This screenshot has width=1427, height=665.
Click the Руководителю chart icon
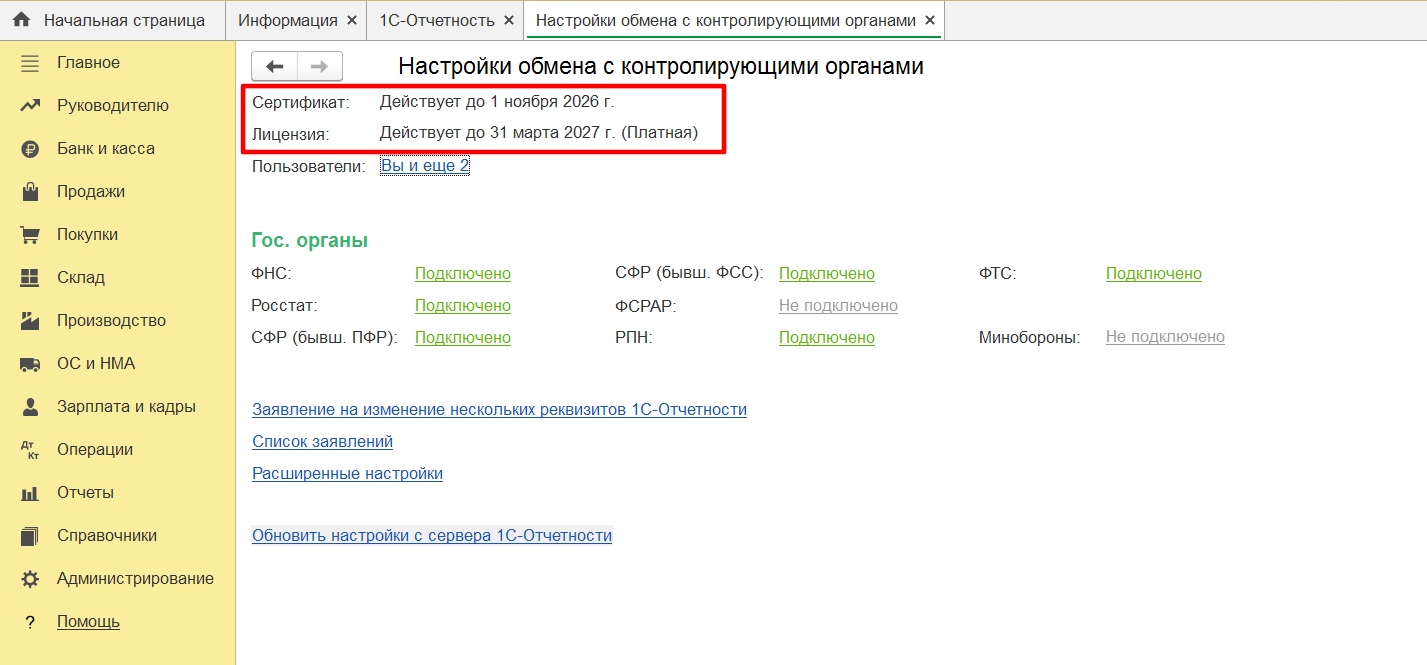coord(30,106)
